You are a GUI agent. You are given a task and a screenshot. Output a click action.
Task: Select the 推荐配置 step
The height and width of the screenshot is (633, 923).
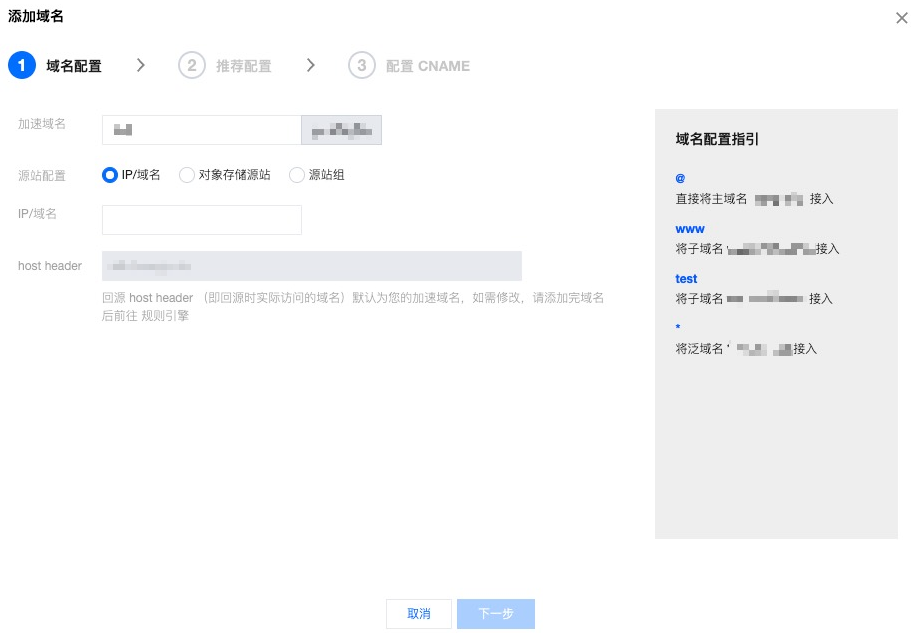243,66
